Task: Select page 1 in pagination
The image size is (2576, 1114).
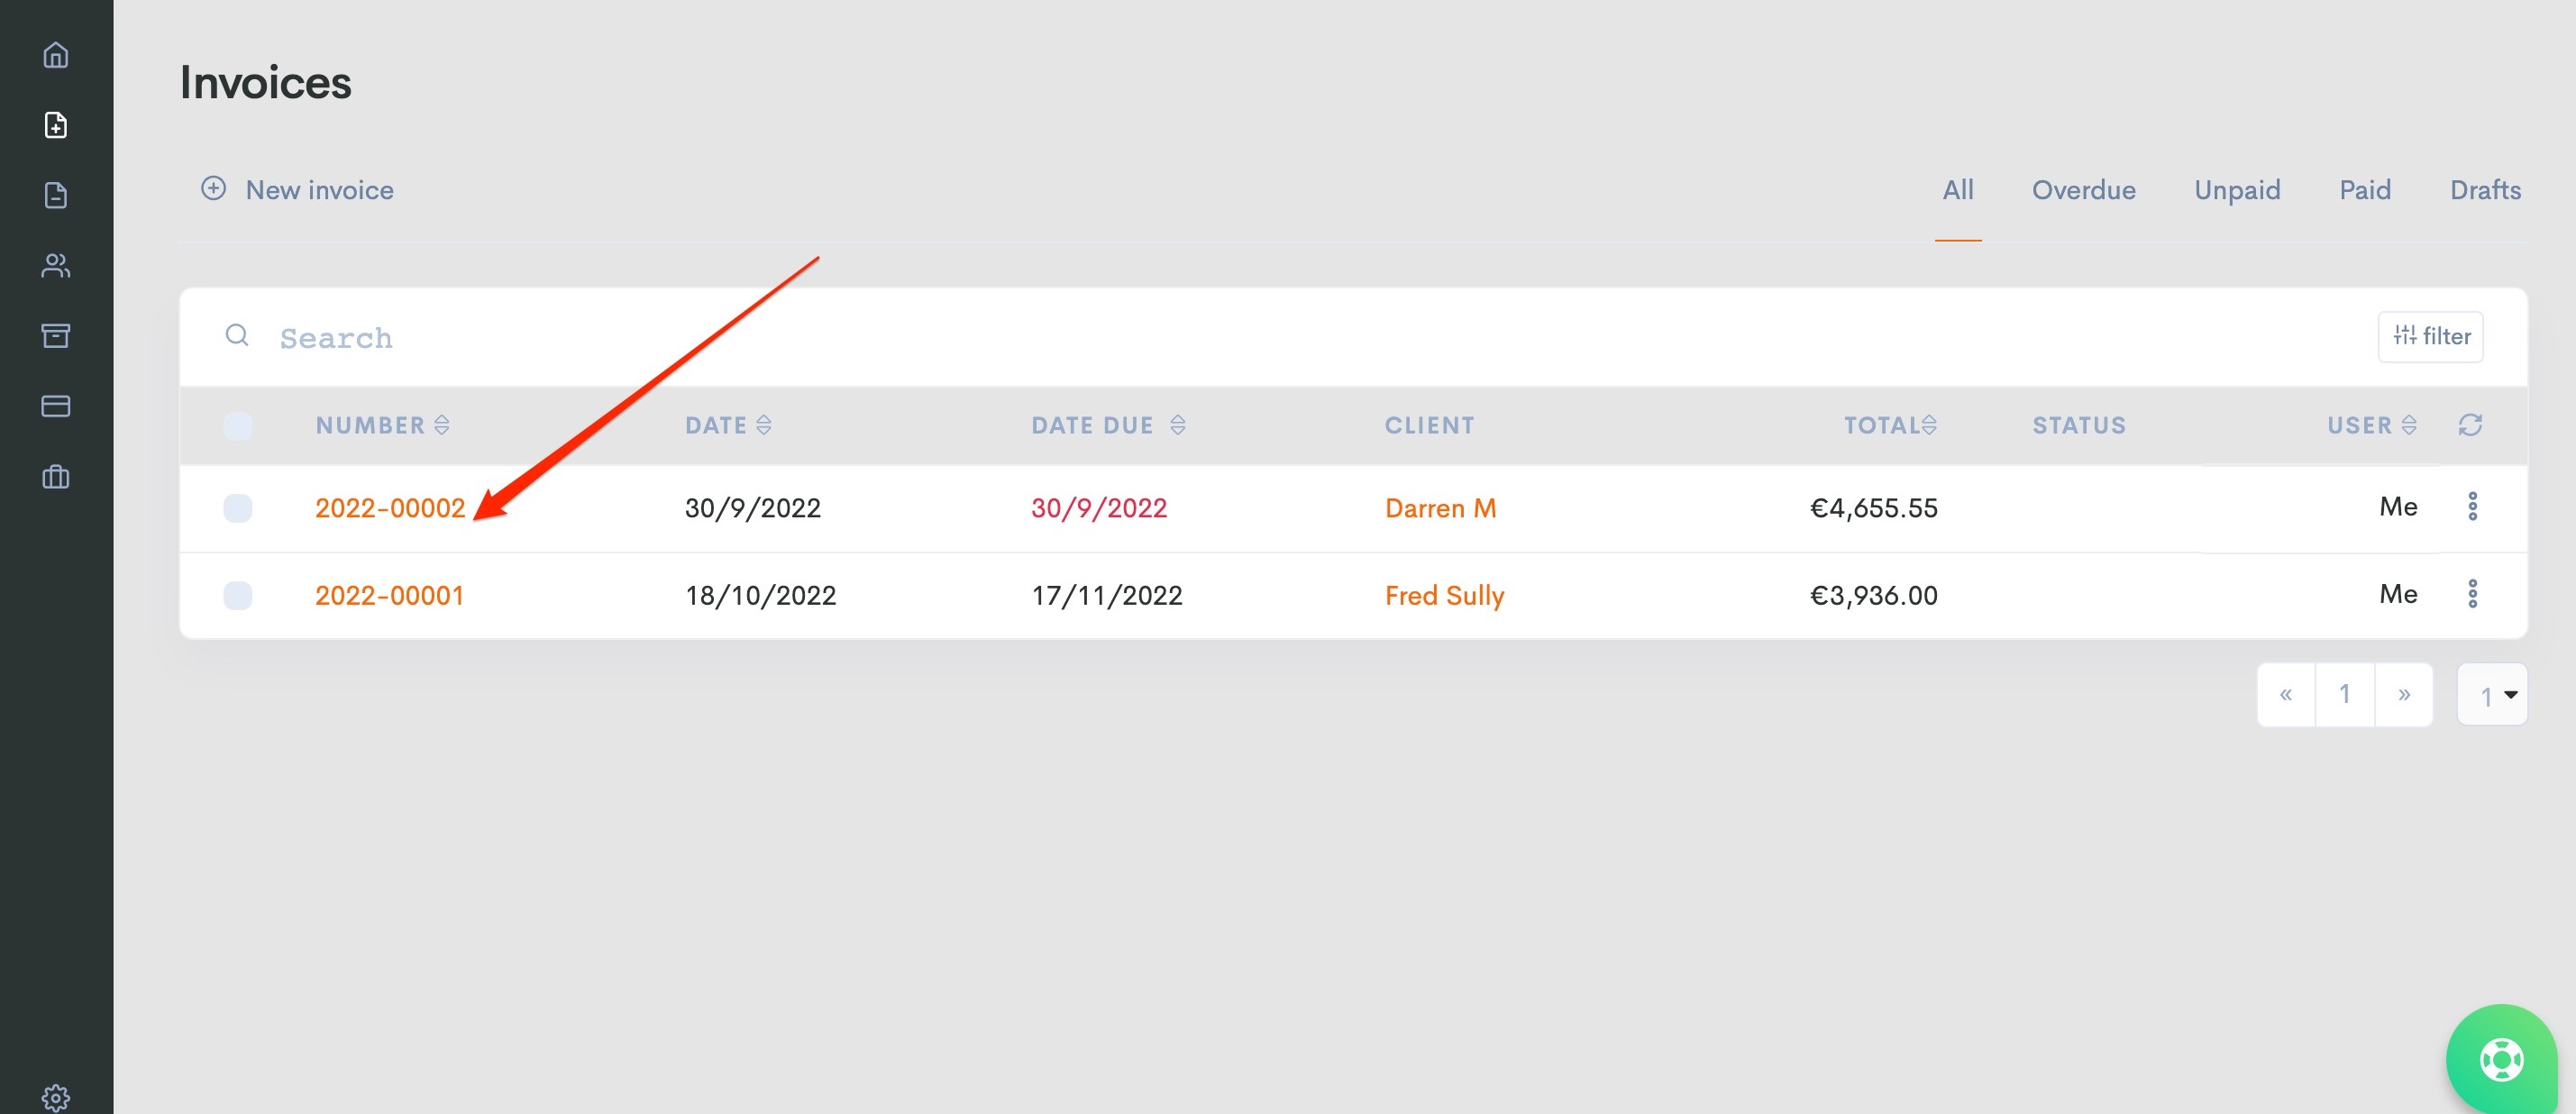Action: coord(2345,694)
